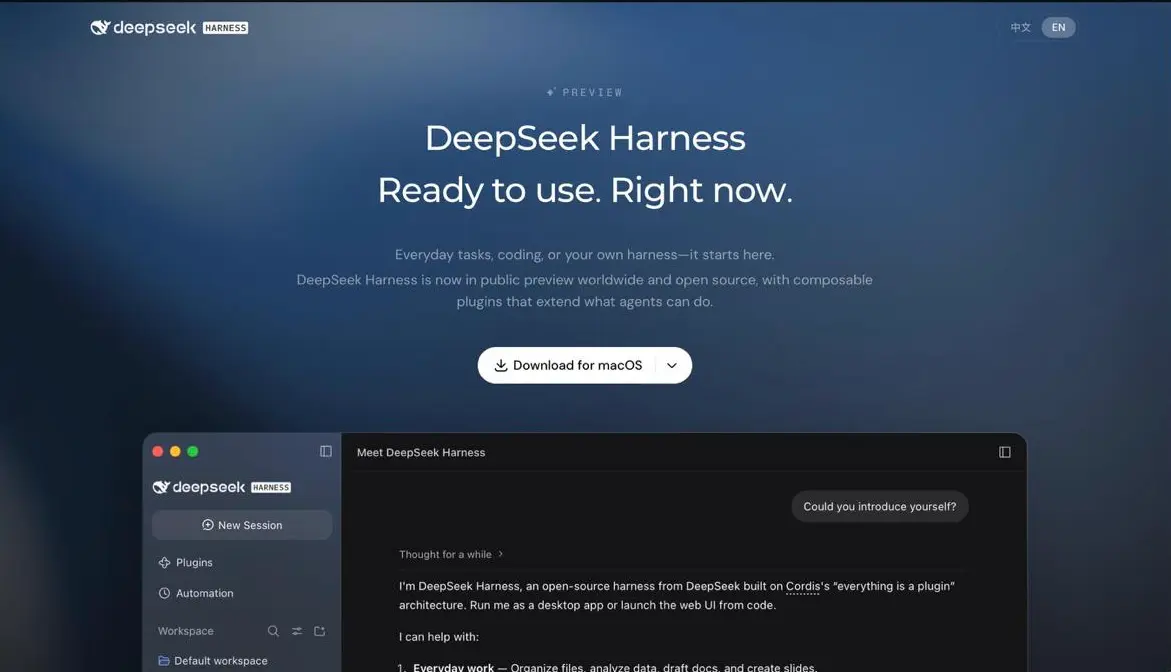
Task: Click the red close window dot
Action: pyautogui.click(x=158, y=451)
